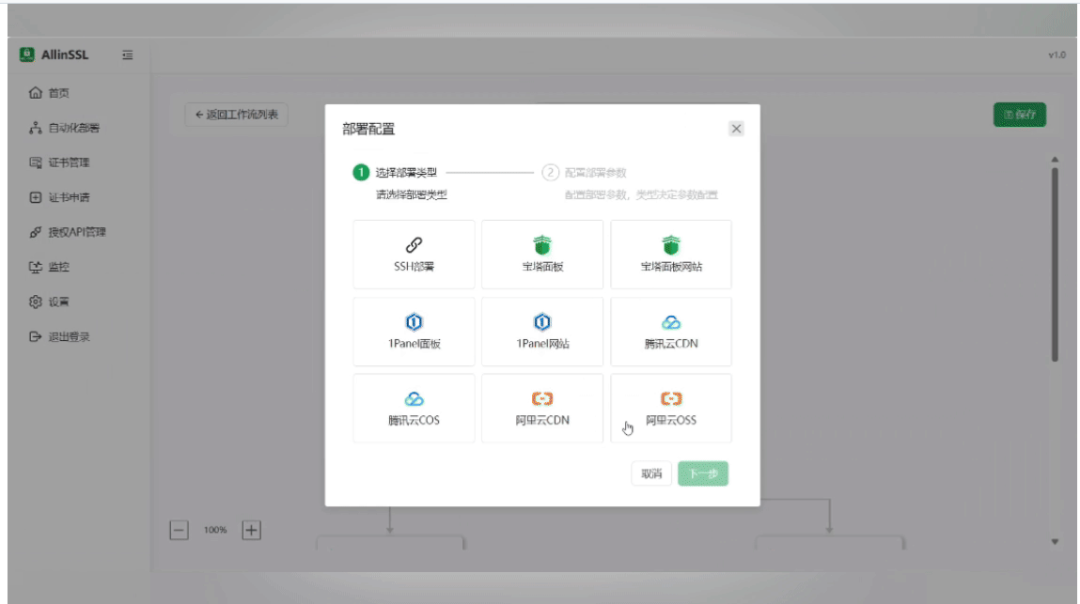Click 退出登录 to log out
The image size is (1080, 604).
pyautogui.click(x=59, y=337)
